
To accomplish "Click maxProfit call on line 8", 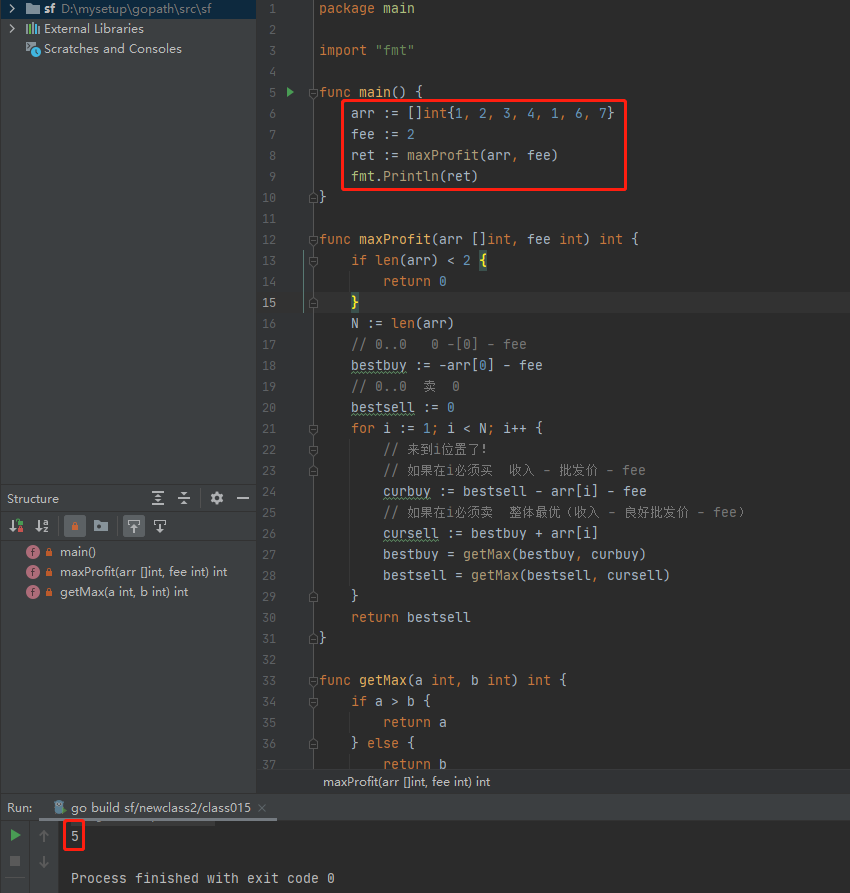I will click(443, 155).
